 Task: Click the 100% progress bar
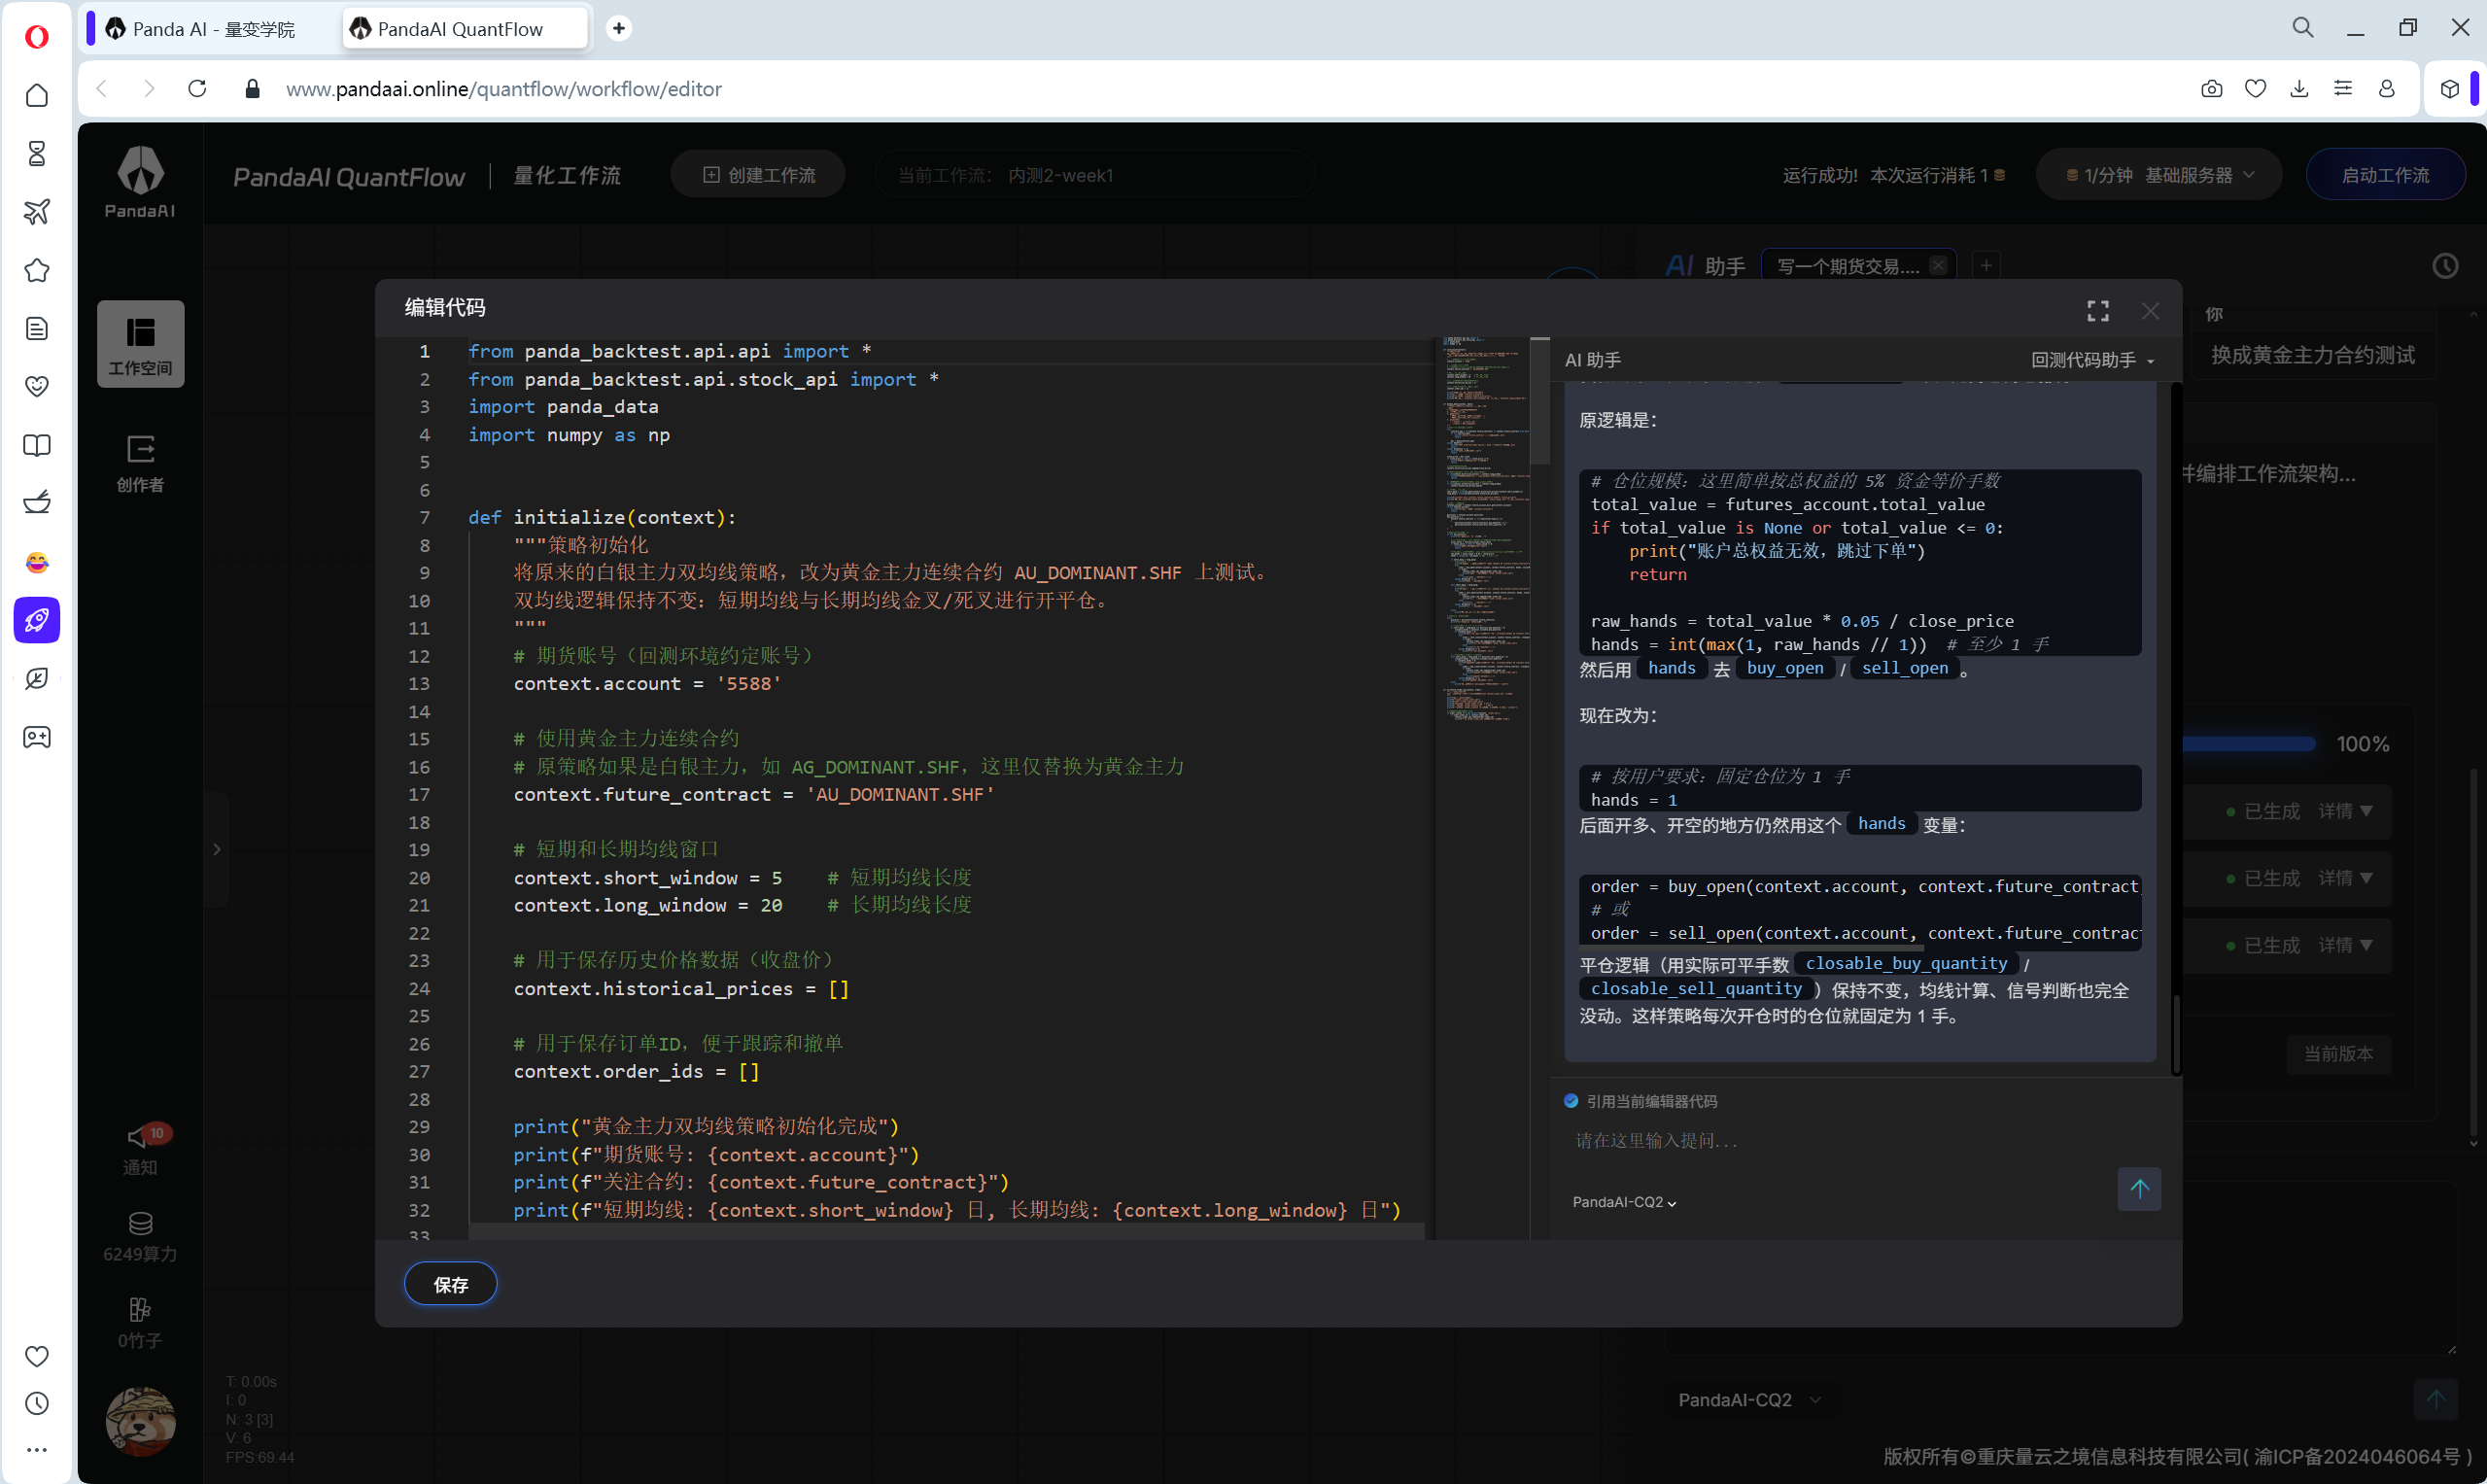pos(2248,744)
